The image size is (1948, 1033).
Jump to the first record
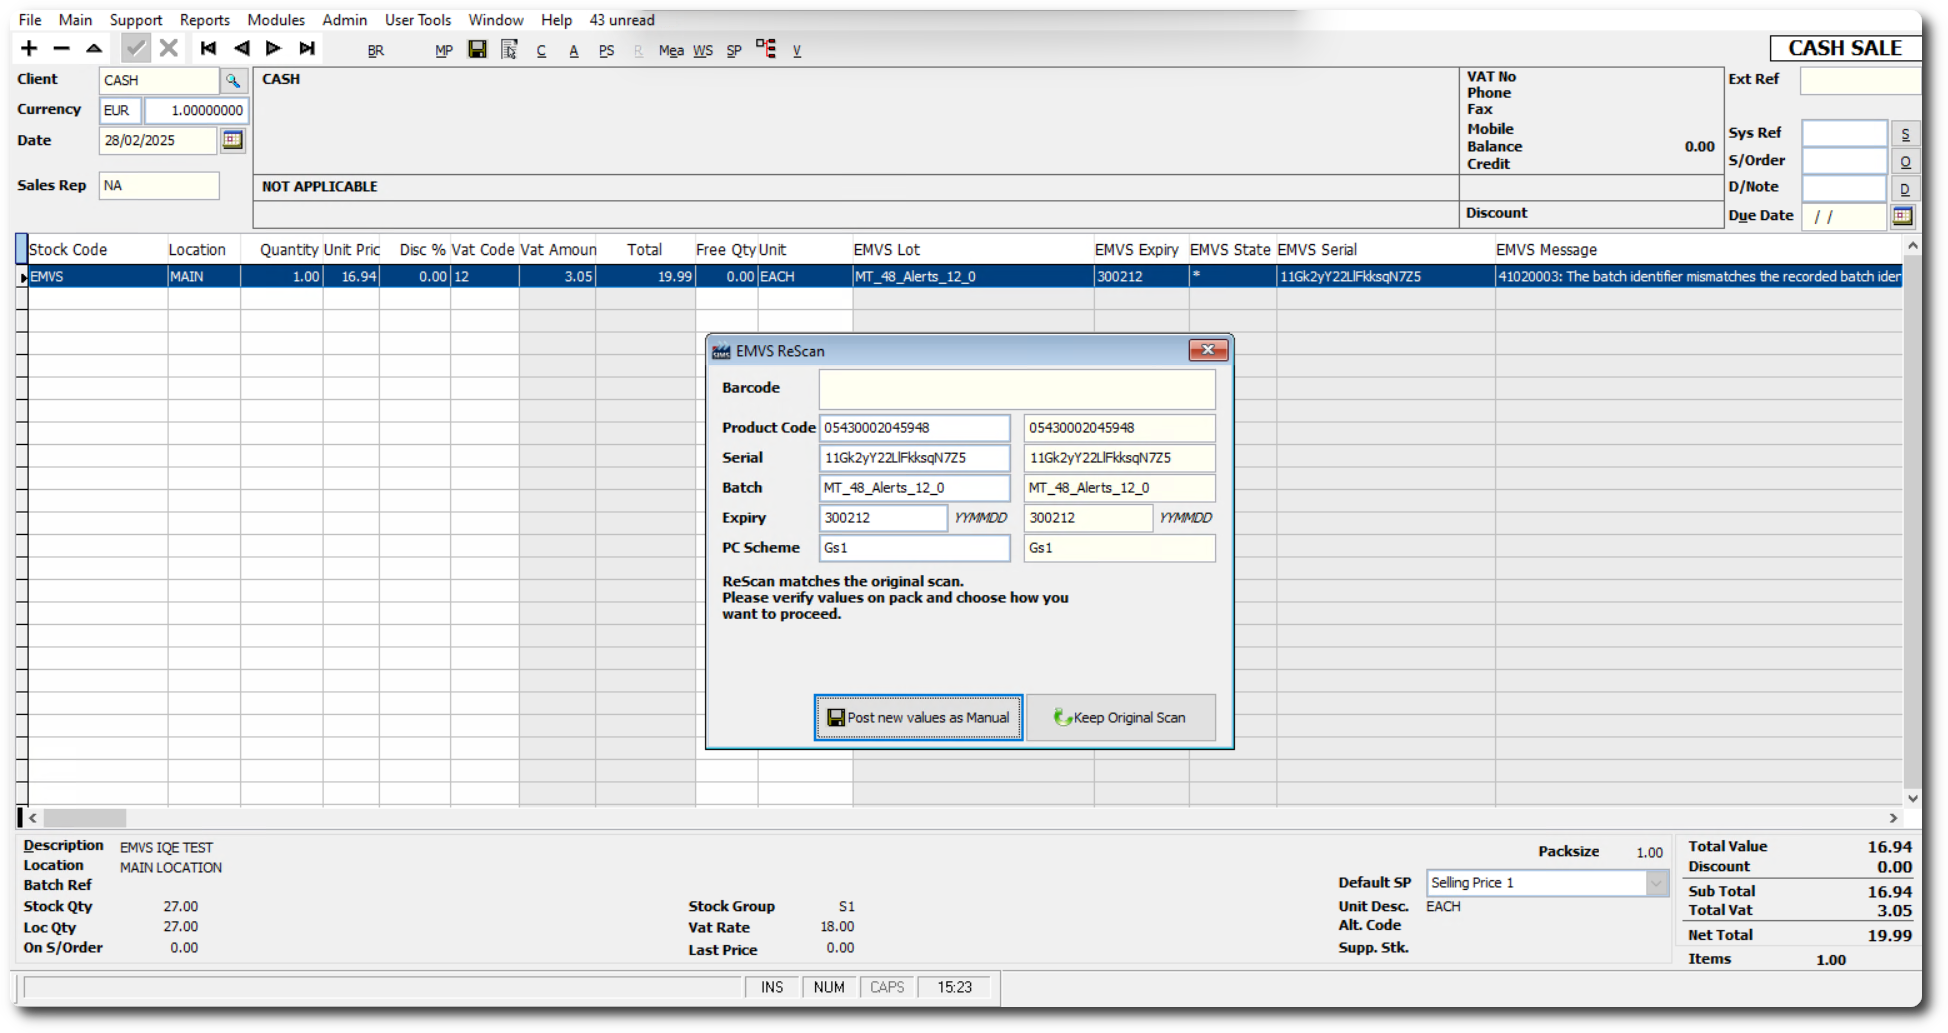[208, 48]
